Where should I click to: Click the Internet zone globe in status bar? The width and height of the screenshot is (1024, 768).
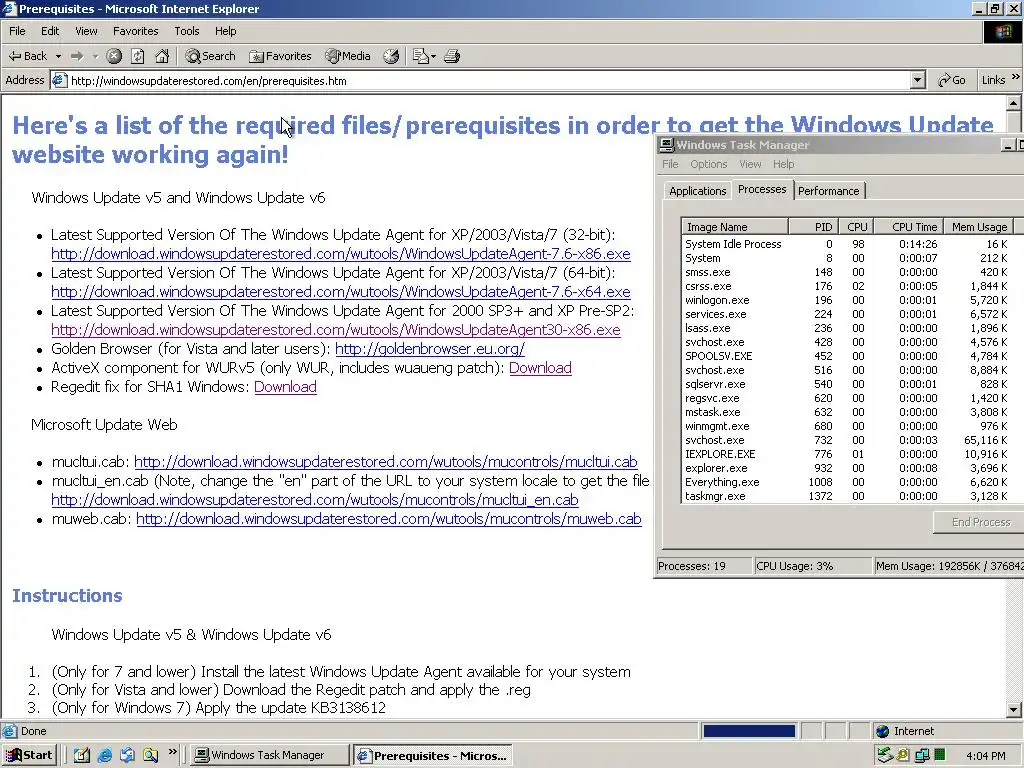[883, 731]
